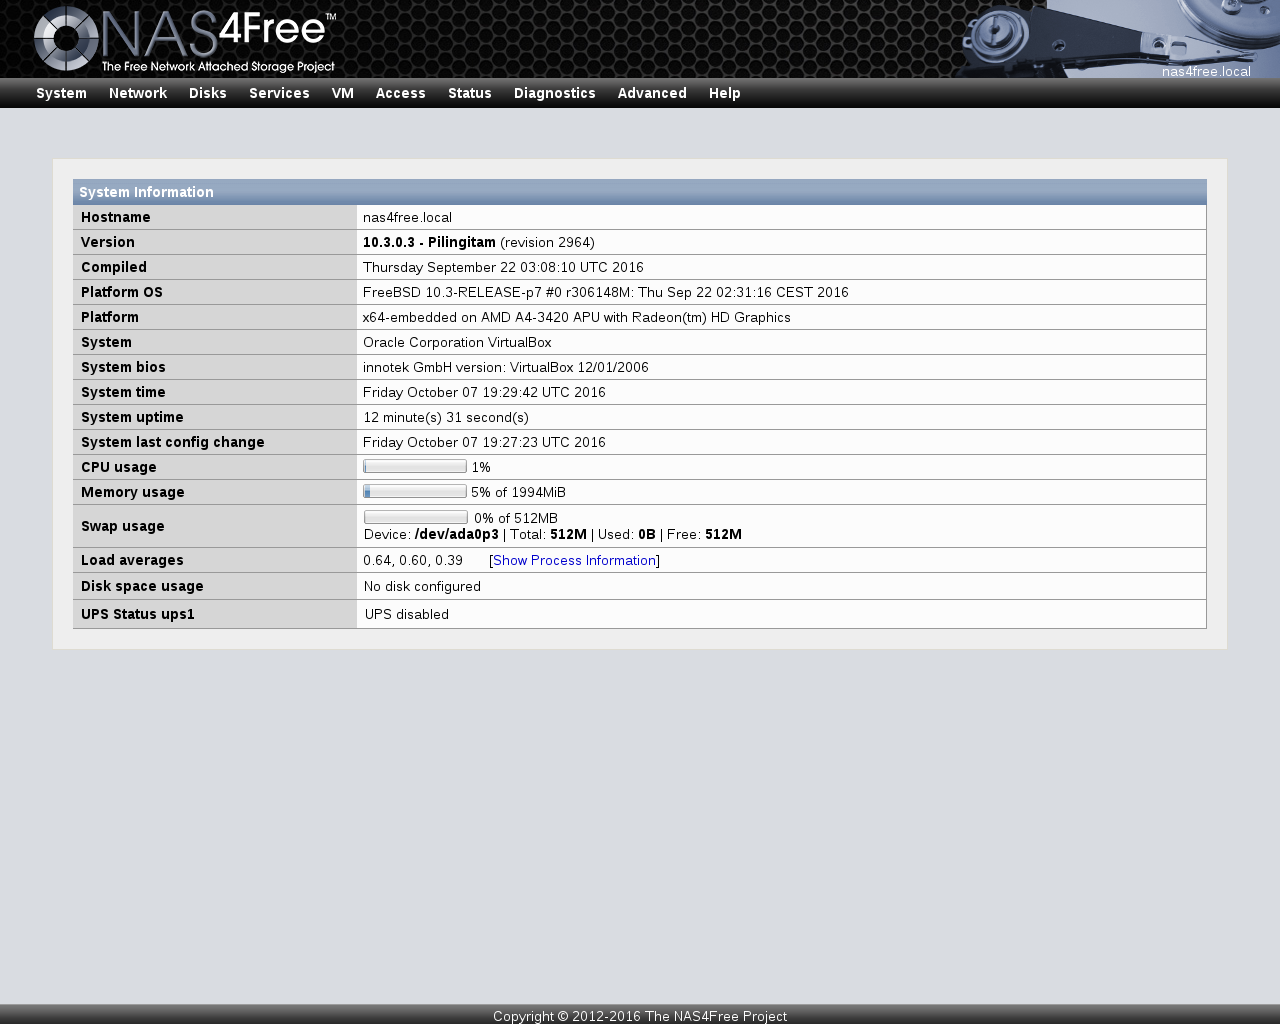Click swap device /dev/ada0p3 text
This screenshot has height=1024, width=1280.
coord(457,534)
